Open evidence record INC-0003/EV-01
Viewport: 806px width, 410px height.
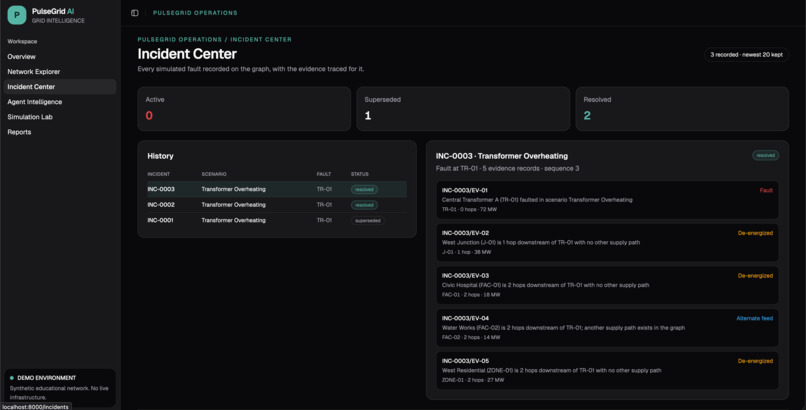pyautogui.click(x=607, y=200)
